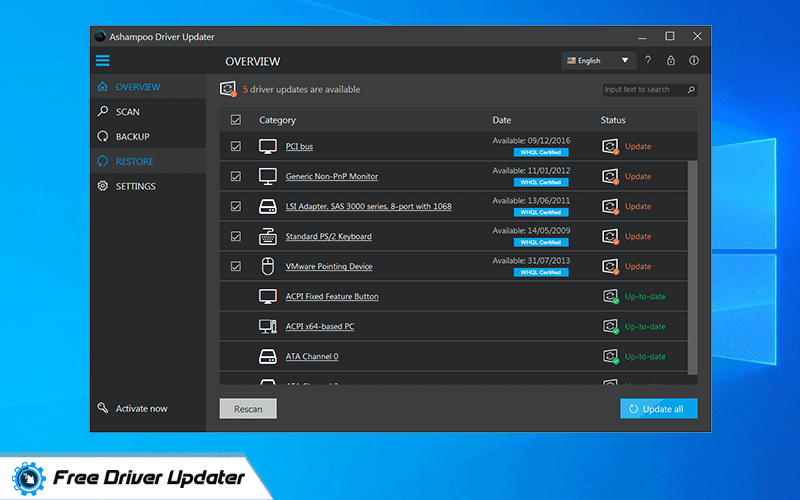Click Update link for Generic Non-PnP Monitor
The height and width of the screenshot is (500, 800).
click(638, 177)
